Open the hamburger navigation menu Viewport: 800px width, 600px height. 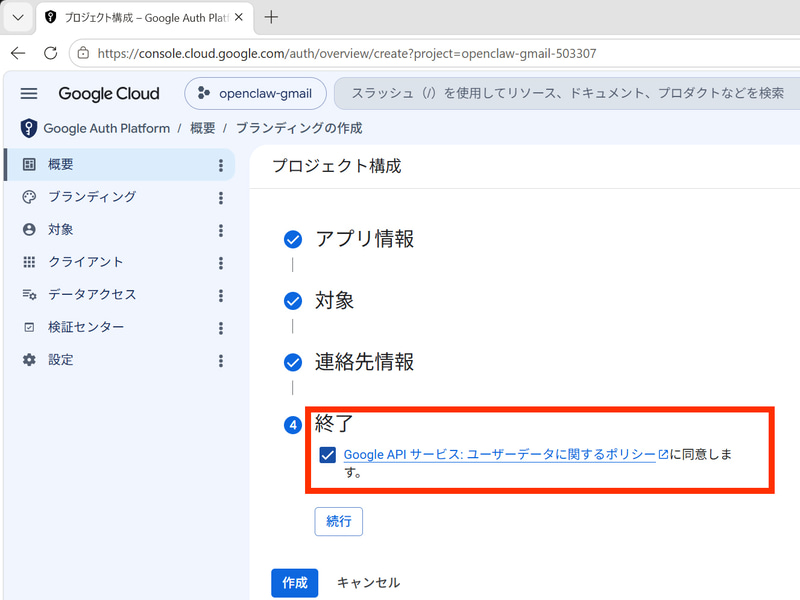pos(29,93)
